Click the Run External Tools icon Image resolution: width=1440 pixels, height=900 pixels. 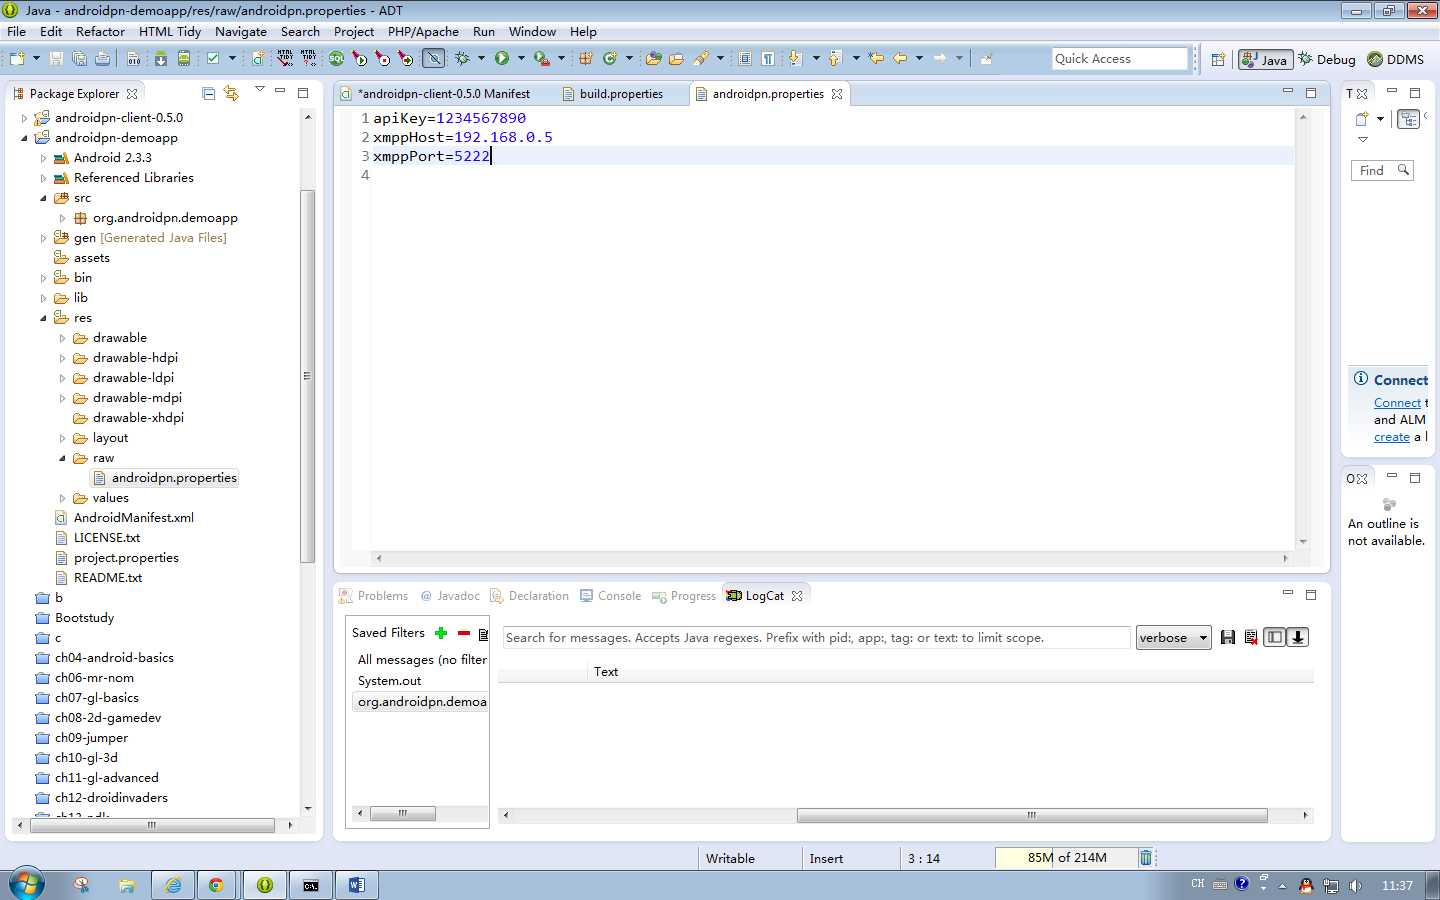pos(541,59)
